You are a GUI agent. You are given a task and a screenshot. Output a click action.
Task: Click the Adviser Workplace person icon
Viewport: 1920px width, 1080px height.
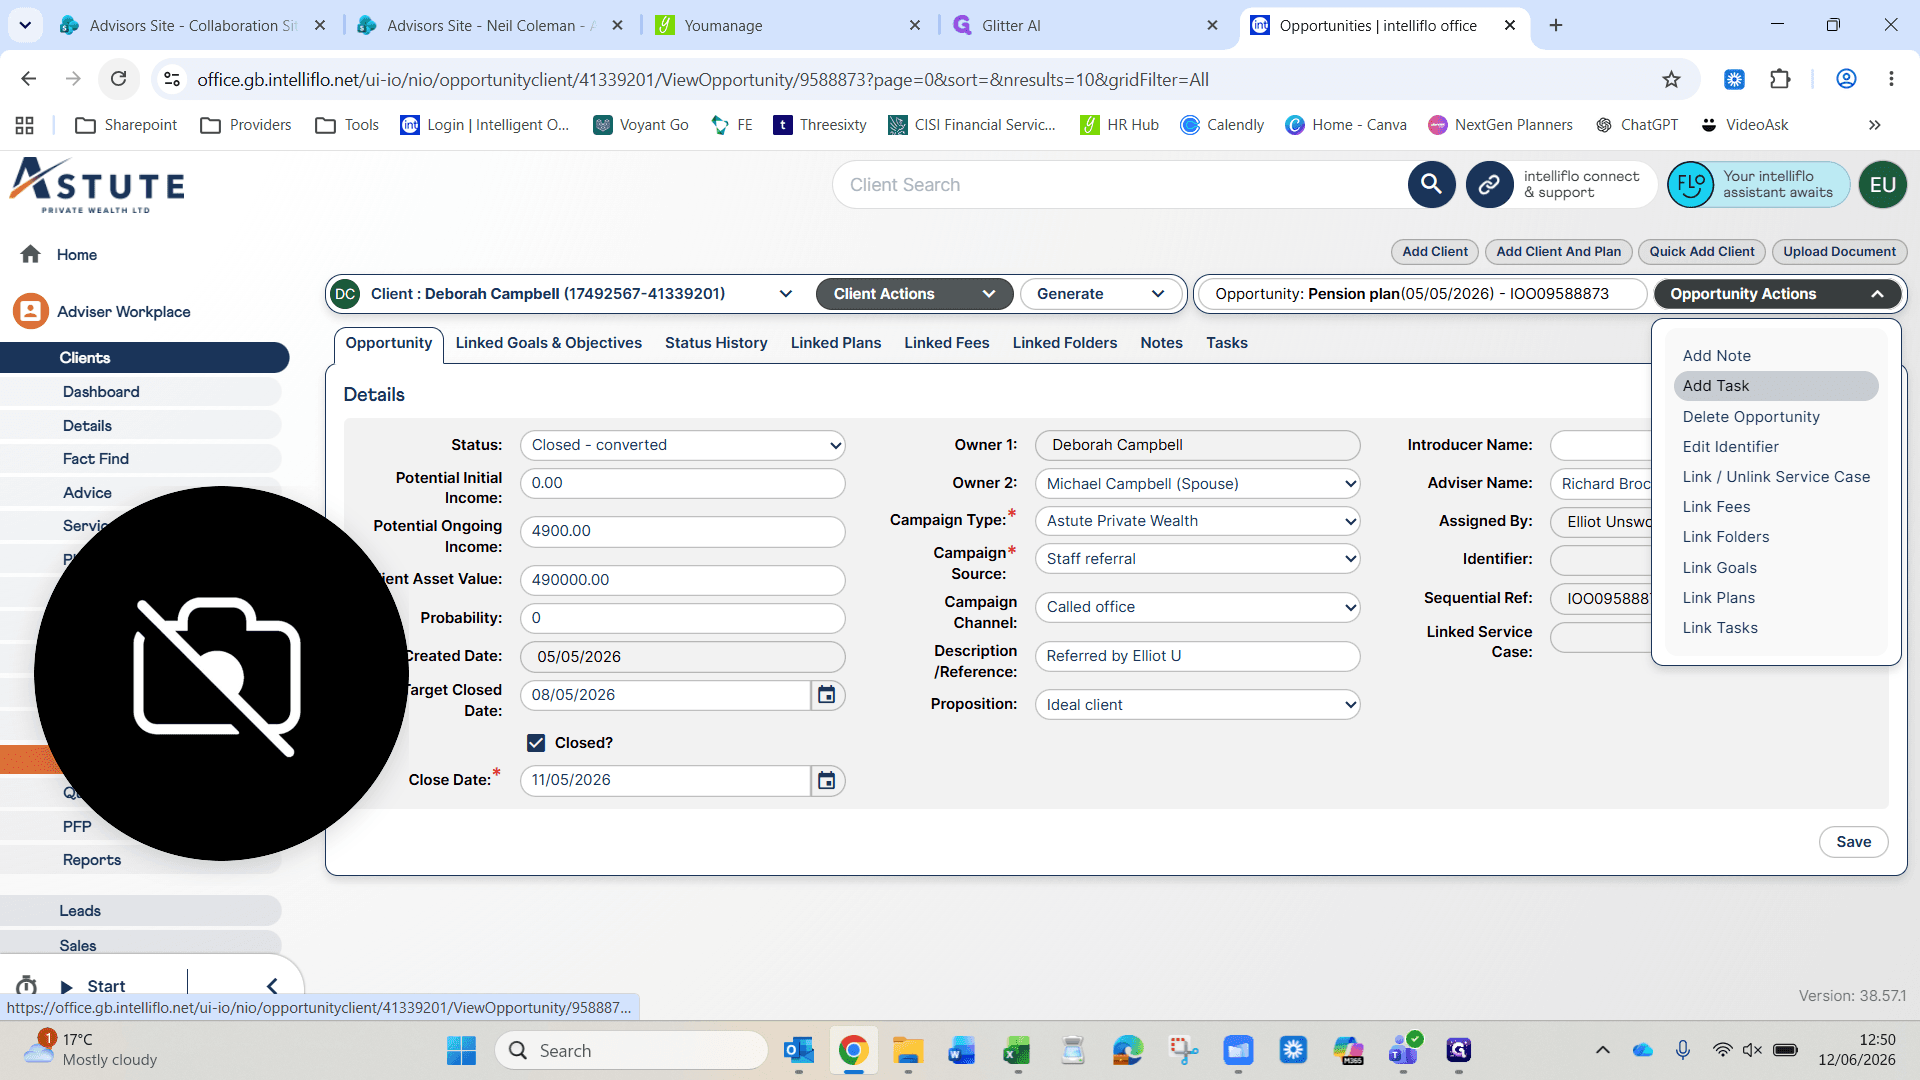pos(31,311)
